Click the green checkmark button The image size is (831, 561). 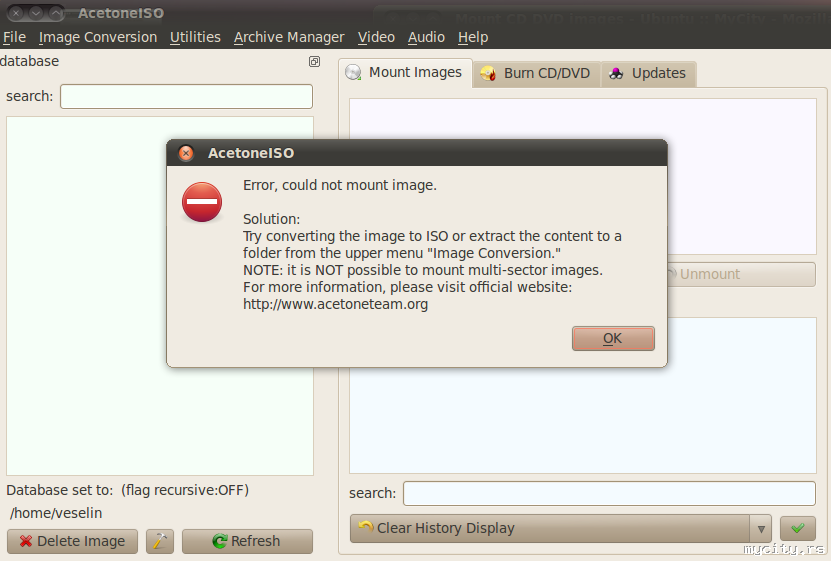click(798, 528)
